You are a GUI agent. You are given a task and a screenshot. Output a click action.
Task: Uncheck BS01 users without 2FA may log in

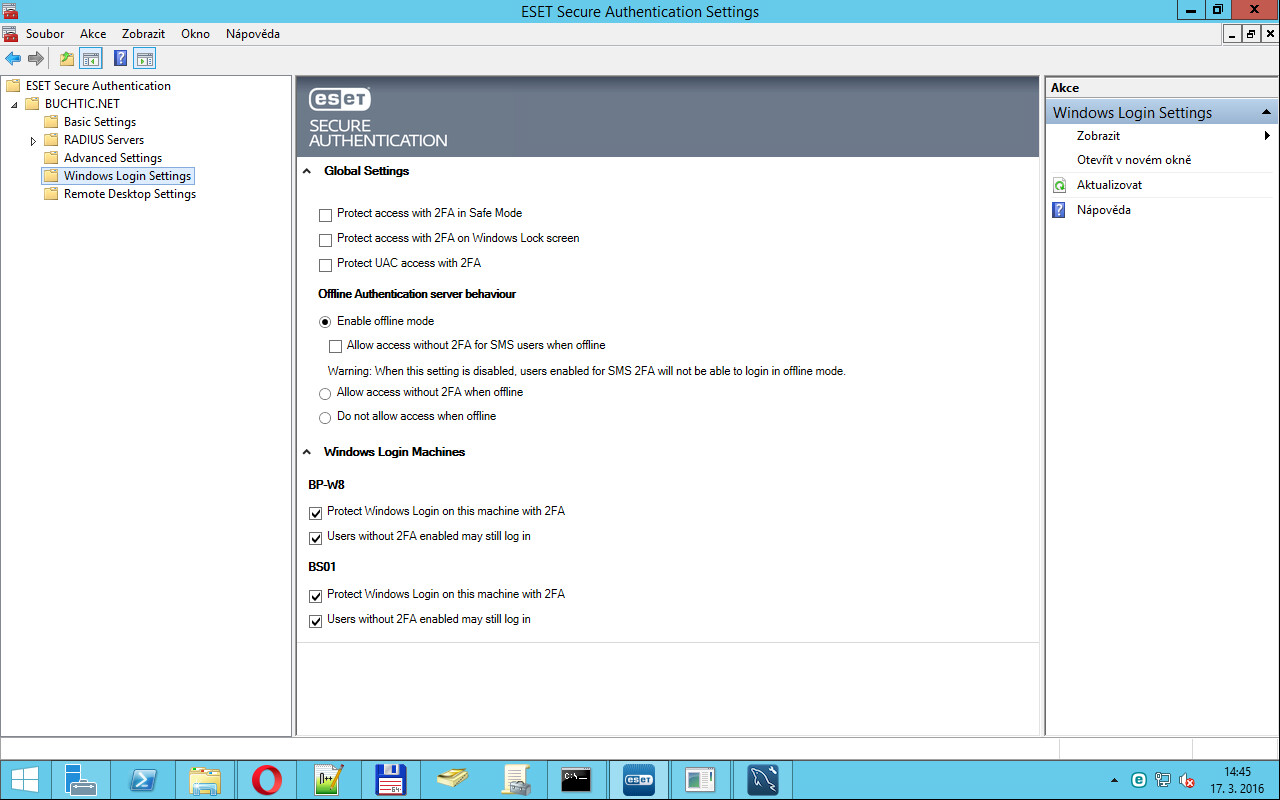click(316, 621)
